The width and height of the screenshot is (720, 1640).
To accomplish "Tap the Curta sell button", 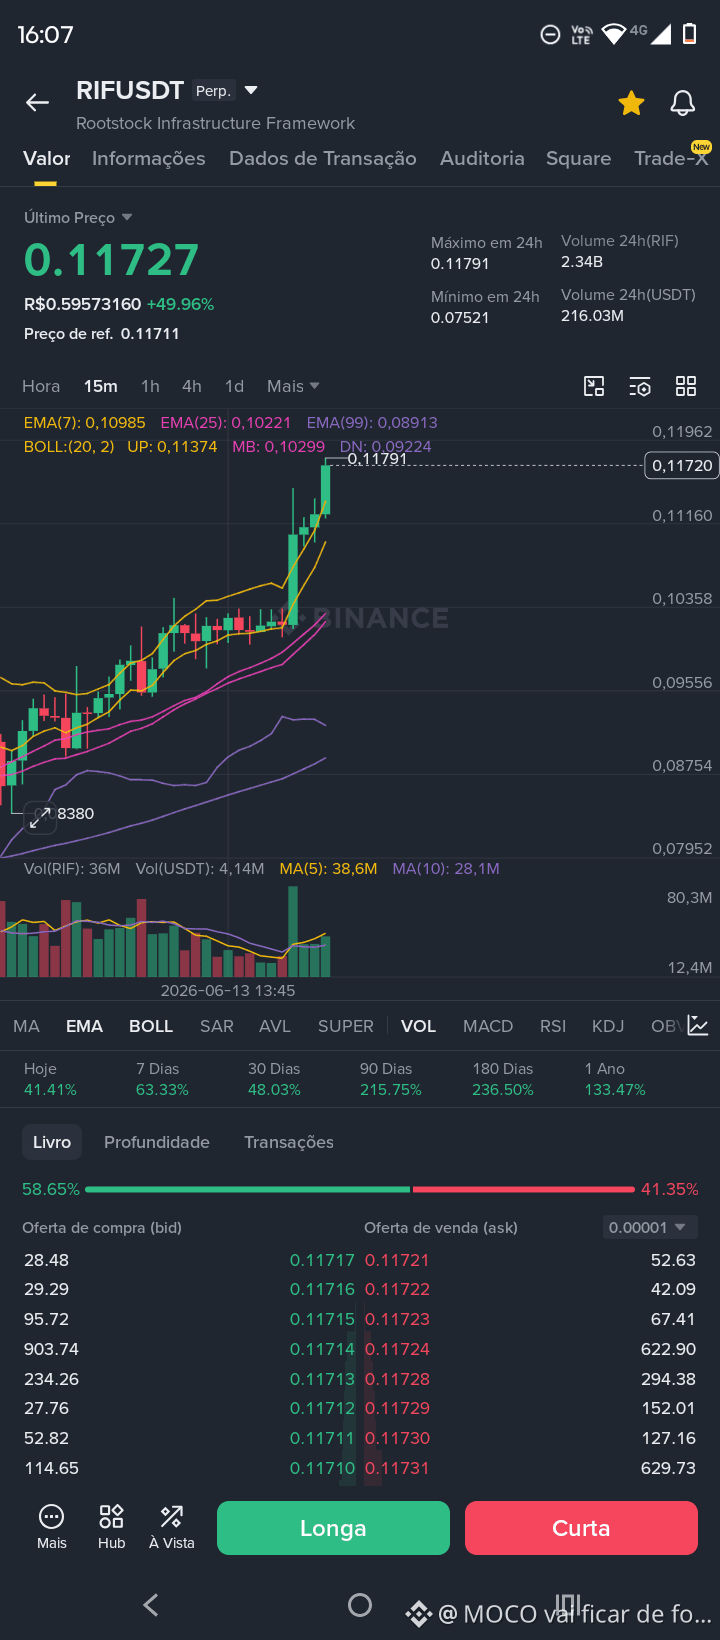I will pos(581,1528).
